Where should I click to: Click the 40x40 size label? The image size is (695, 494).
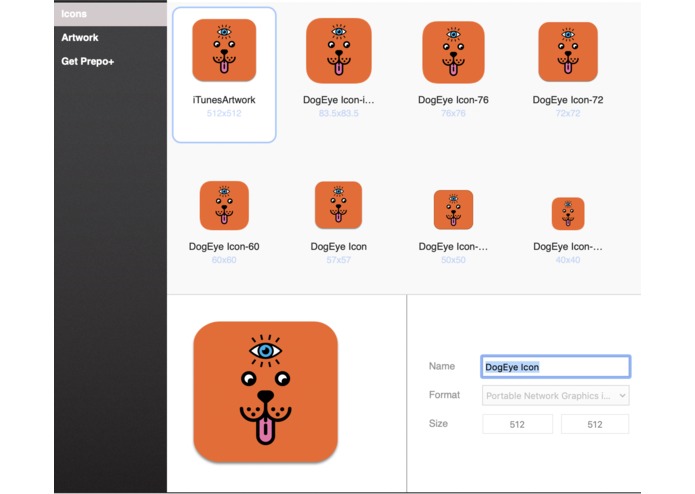pos(568,260)
